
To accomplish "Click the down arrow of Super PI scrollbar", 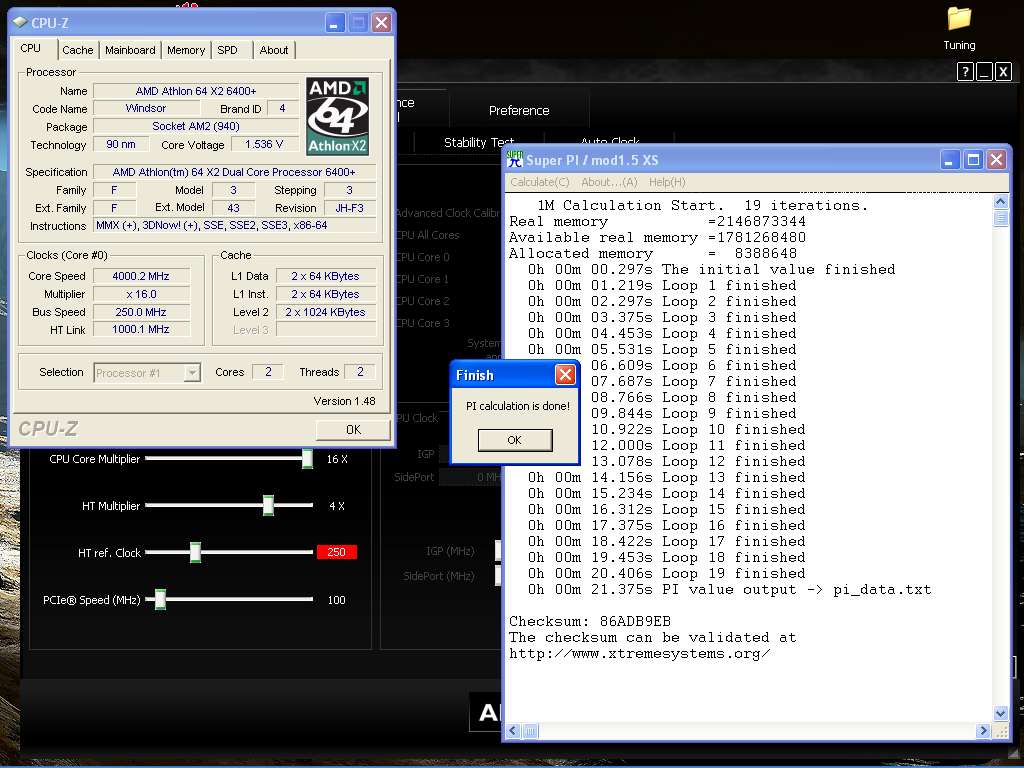I will 1000,713.
